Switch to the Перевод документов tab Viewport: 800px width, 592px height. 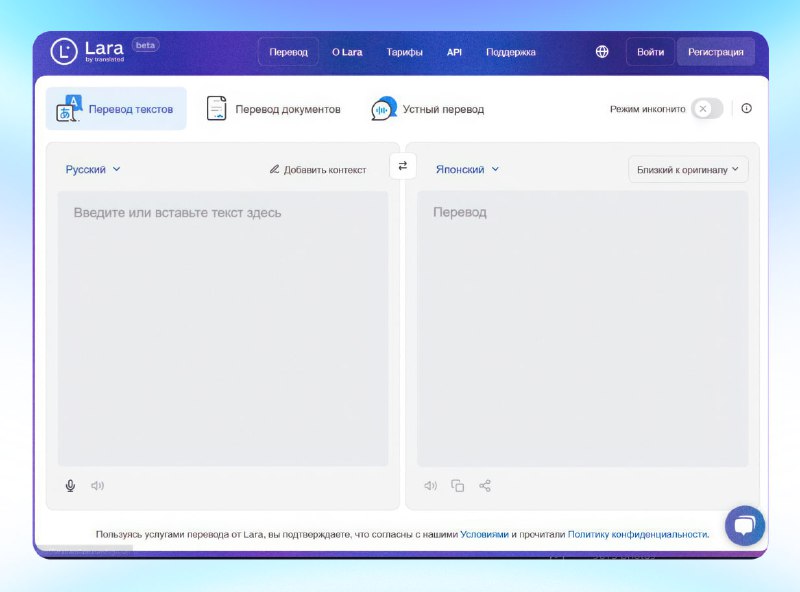(x=276, y=107)
